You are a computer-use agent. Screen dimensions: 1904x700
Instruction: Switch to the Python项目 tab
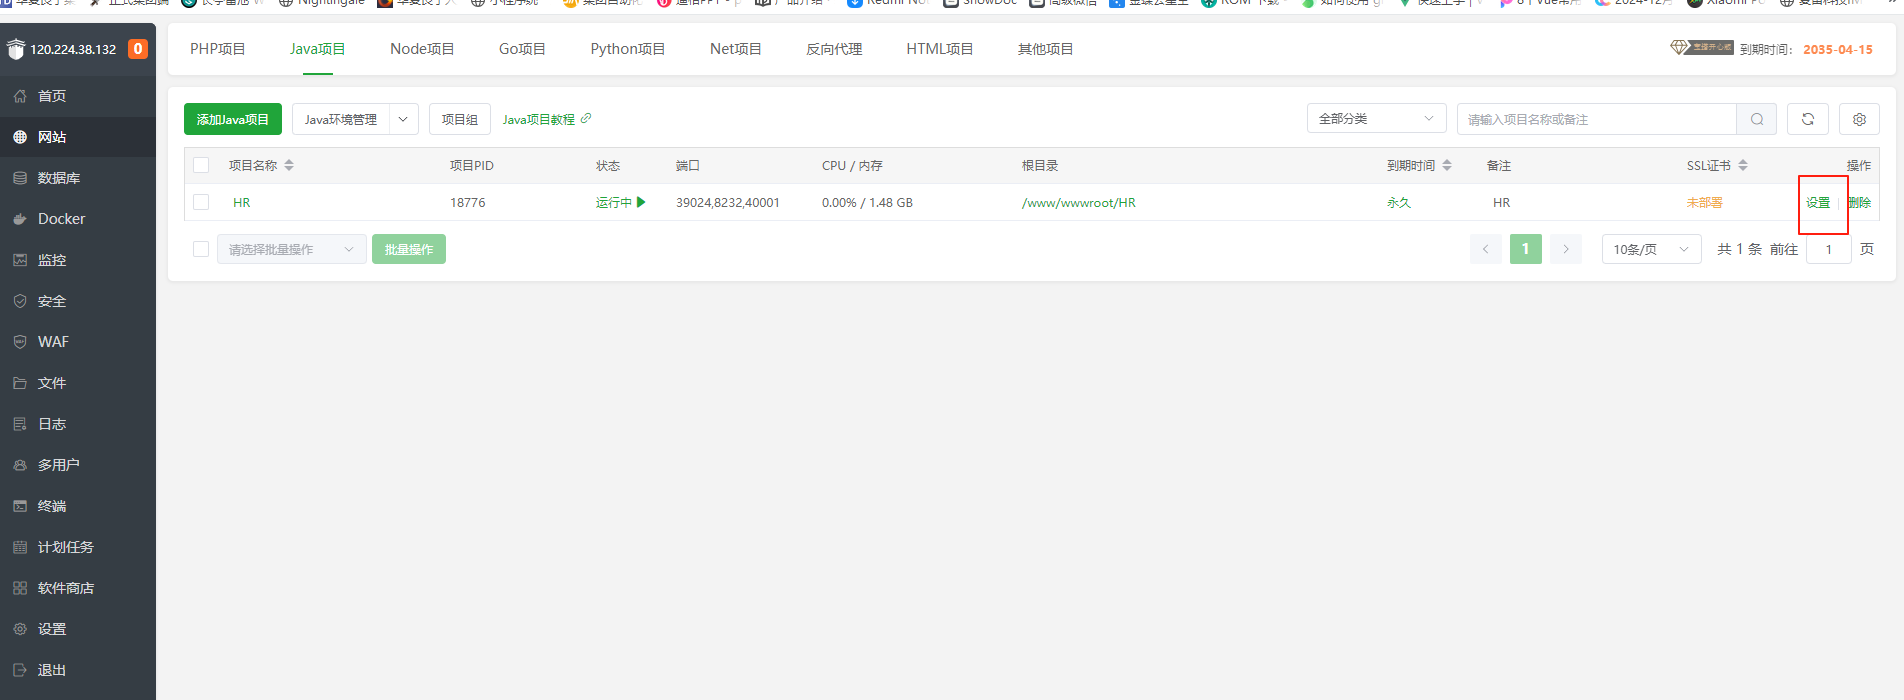627,49
